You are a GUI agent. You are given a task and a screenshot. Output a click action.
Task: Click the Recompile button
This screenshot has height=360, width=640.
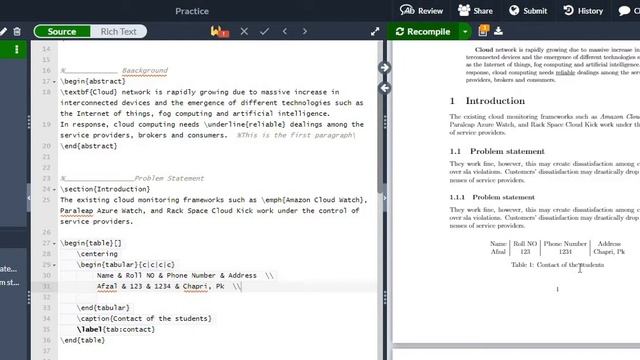423,31
